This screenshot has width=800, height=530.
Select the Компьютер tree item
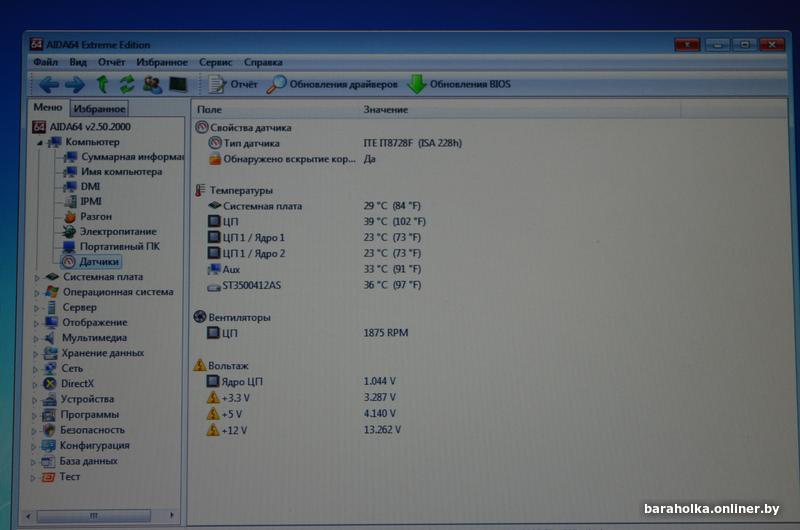(84, 142)
